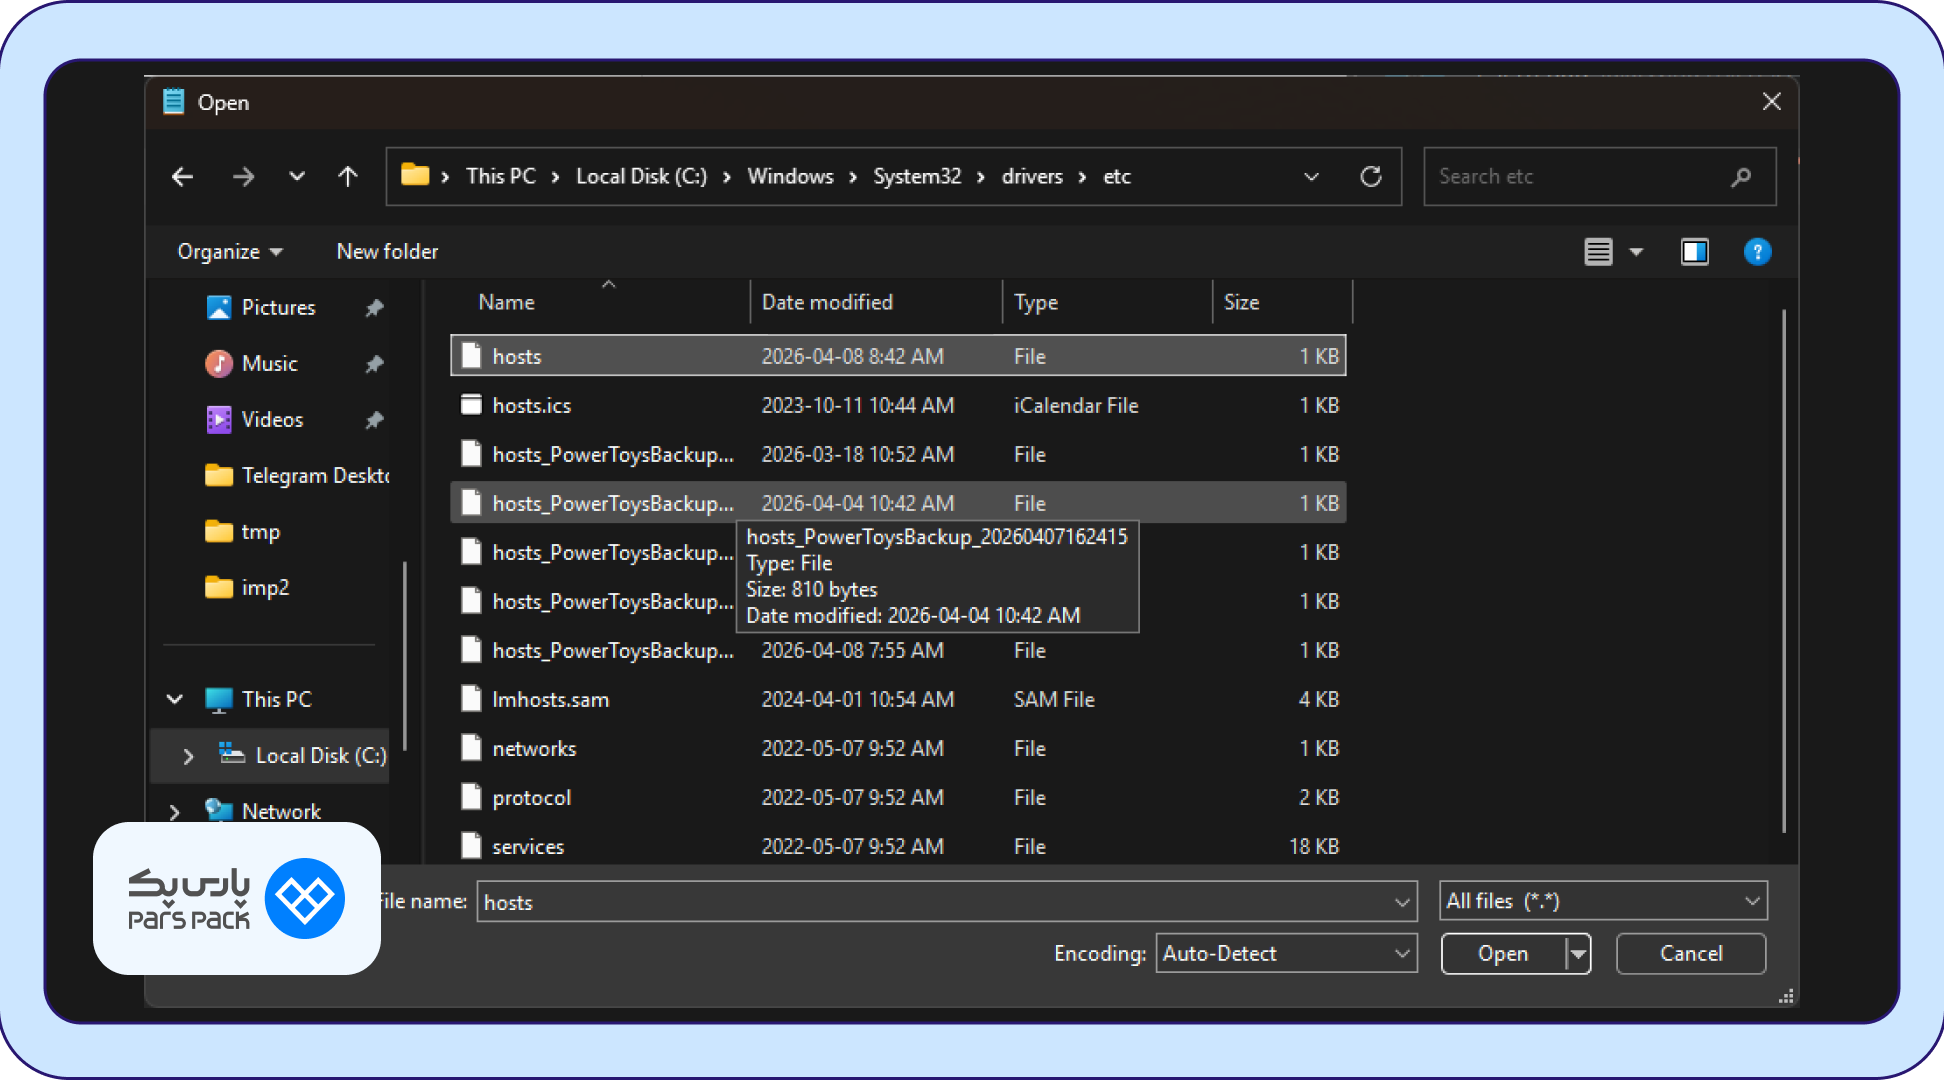Click the pin icon beside Videos

374,420
